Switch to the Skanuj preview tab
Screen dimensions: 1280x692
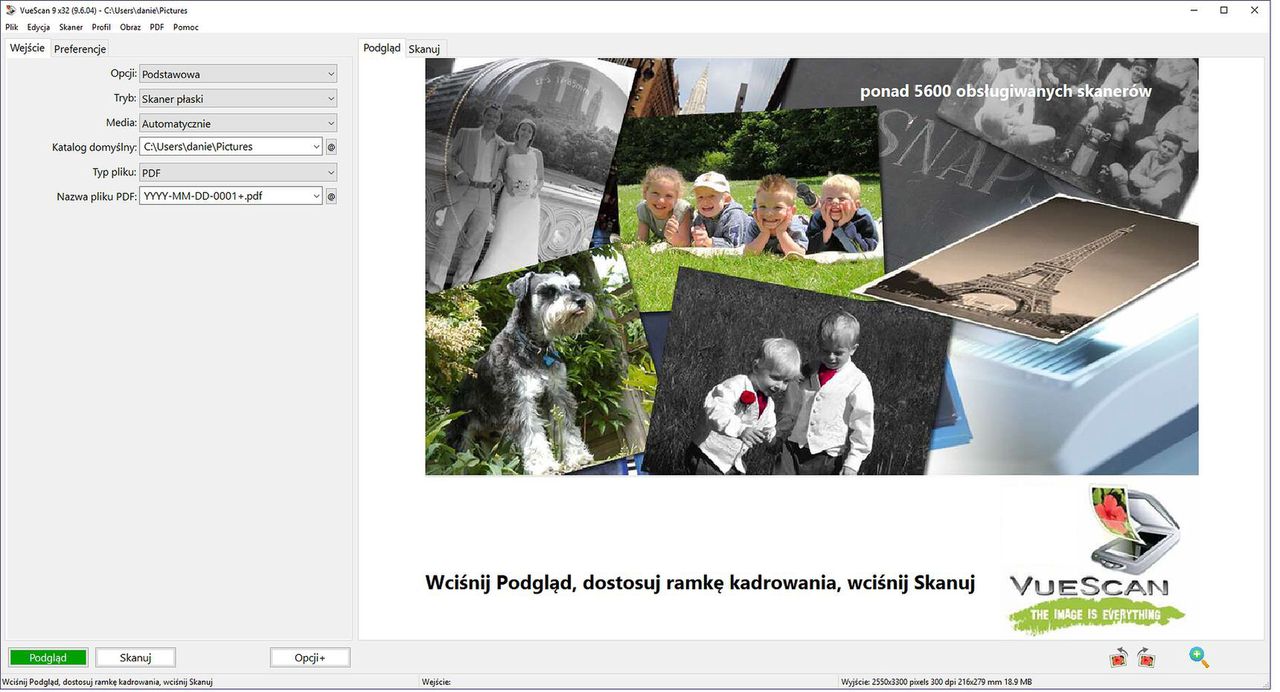coord(424,49)
